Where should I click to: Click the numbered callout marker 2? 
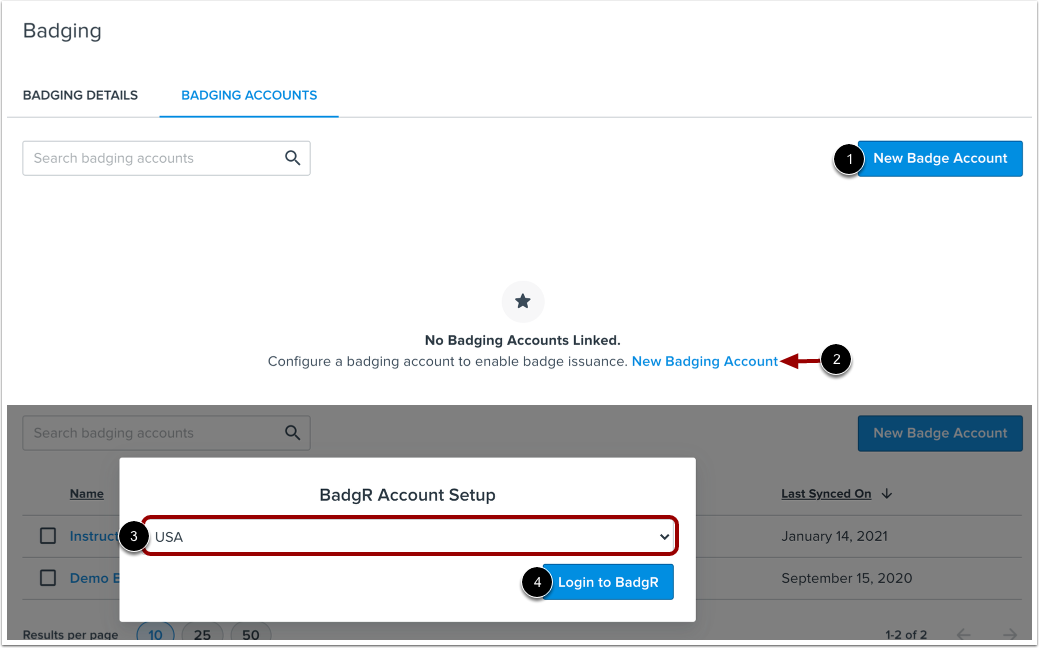click(836, 360)
